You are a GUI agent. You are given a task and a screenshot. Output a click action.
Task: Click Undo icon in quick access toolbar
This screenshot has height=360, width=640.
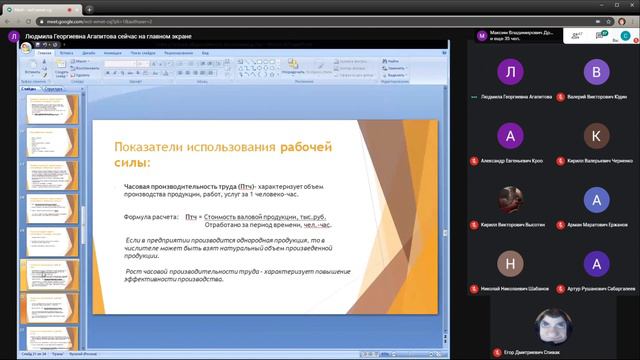pyautogui.click(x=45, y=44)
